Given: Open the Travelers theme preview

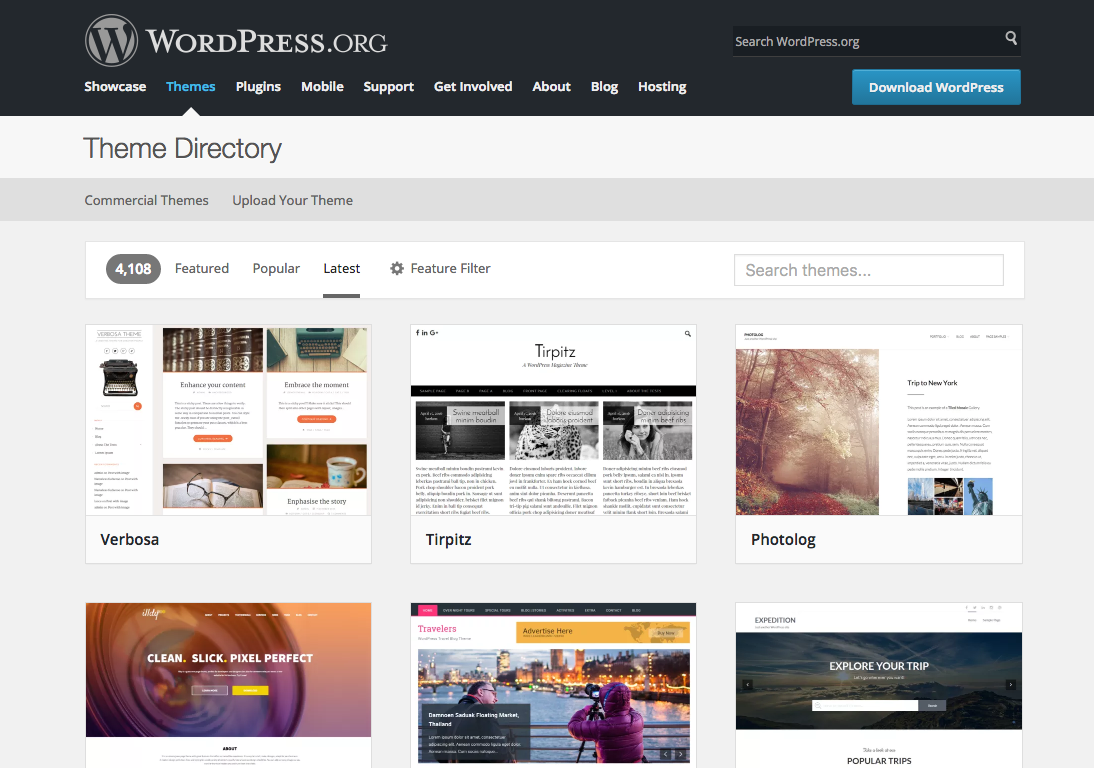Looking at the screenshot, I should click(x=553, y=686).
